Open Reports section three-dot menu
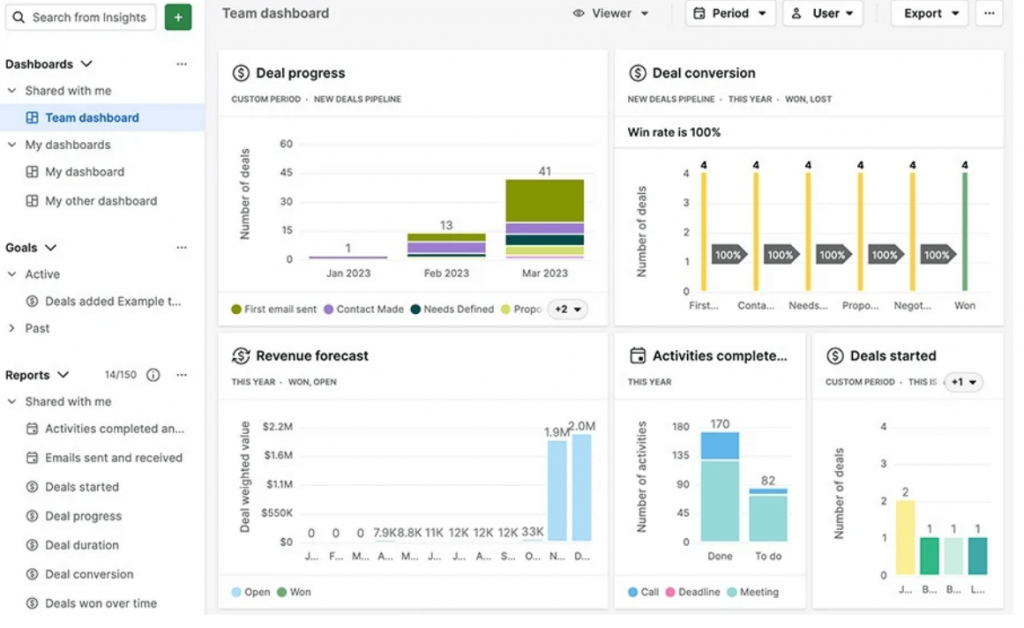This screenshot has width=1024, height=628. tap(182, 375)
